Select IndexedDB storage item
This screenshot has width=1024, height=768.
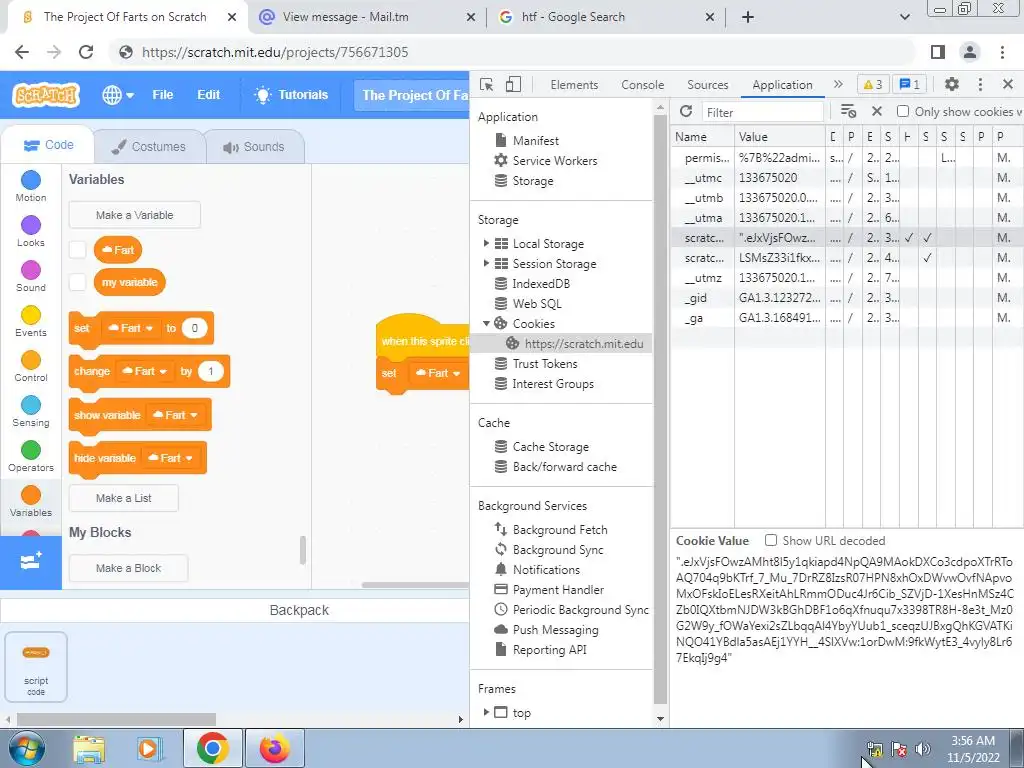coord(541,283)
